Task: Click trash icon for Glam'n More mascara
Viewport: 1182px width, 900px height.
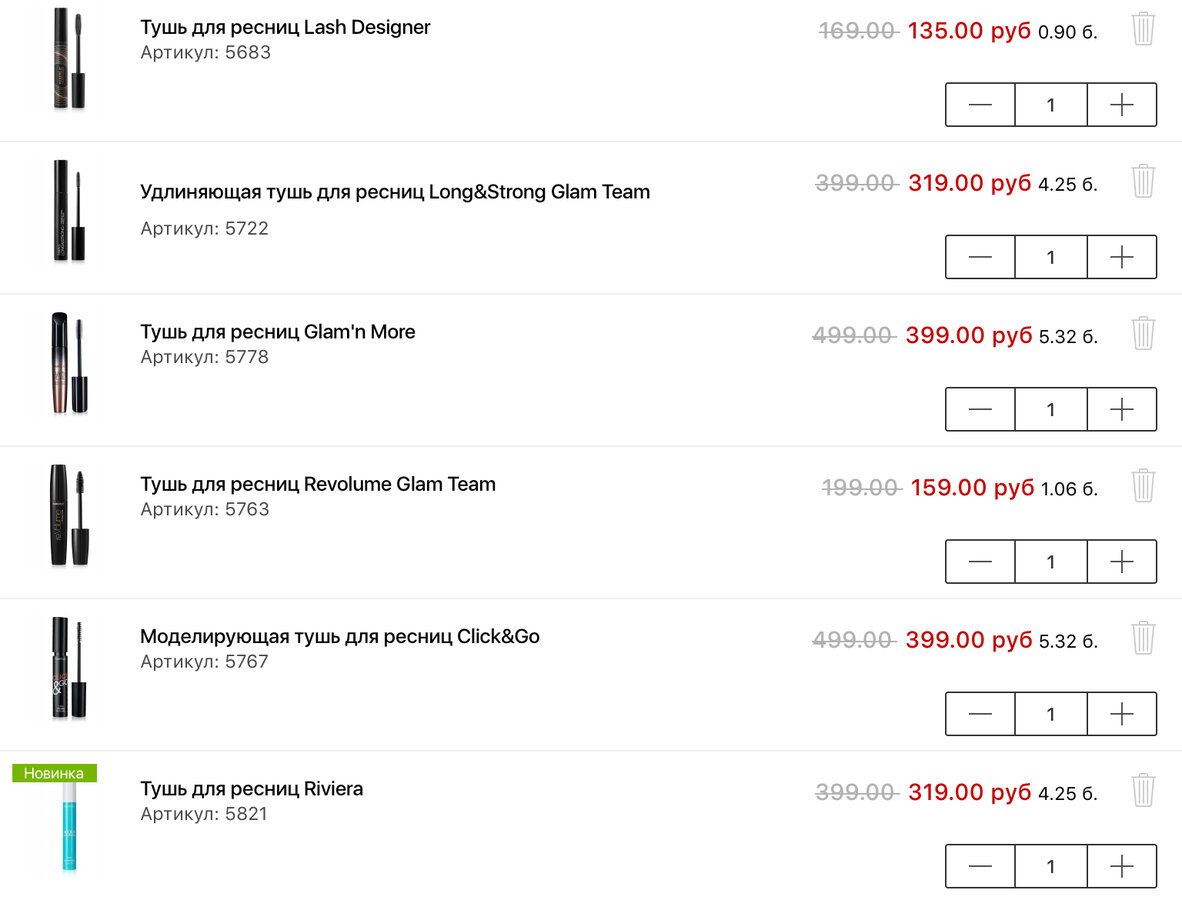Action: tap(1143, 333)
